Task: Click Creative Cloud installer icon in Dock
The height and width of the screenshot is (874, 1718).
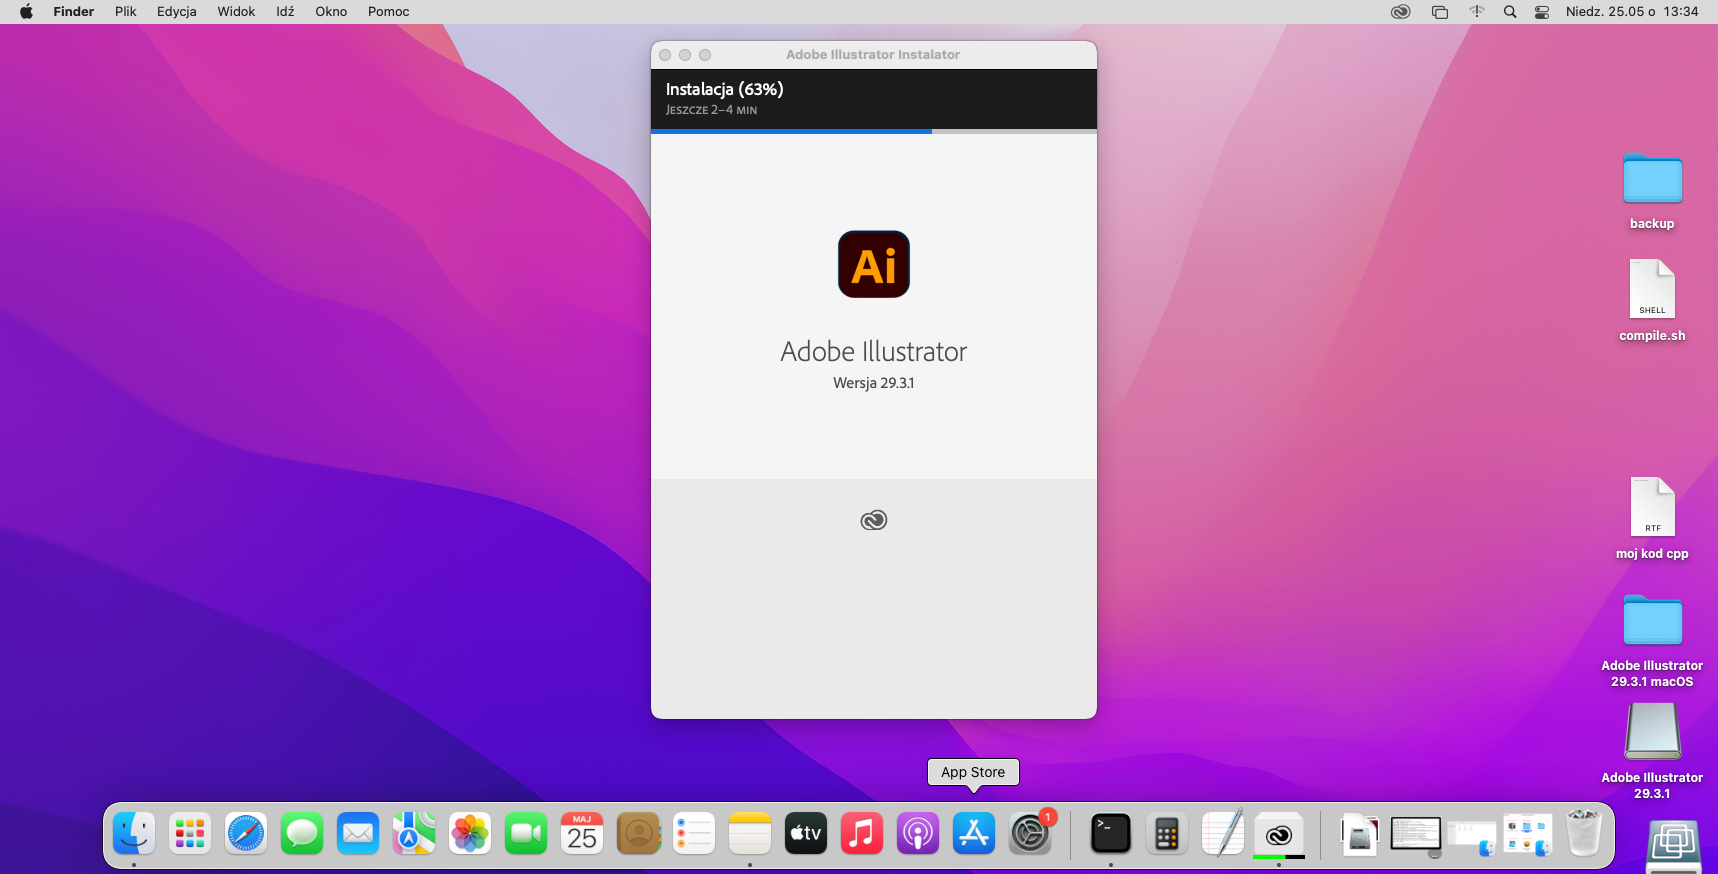Action: click(x=1278, y=833)
